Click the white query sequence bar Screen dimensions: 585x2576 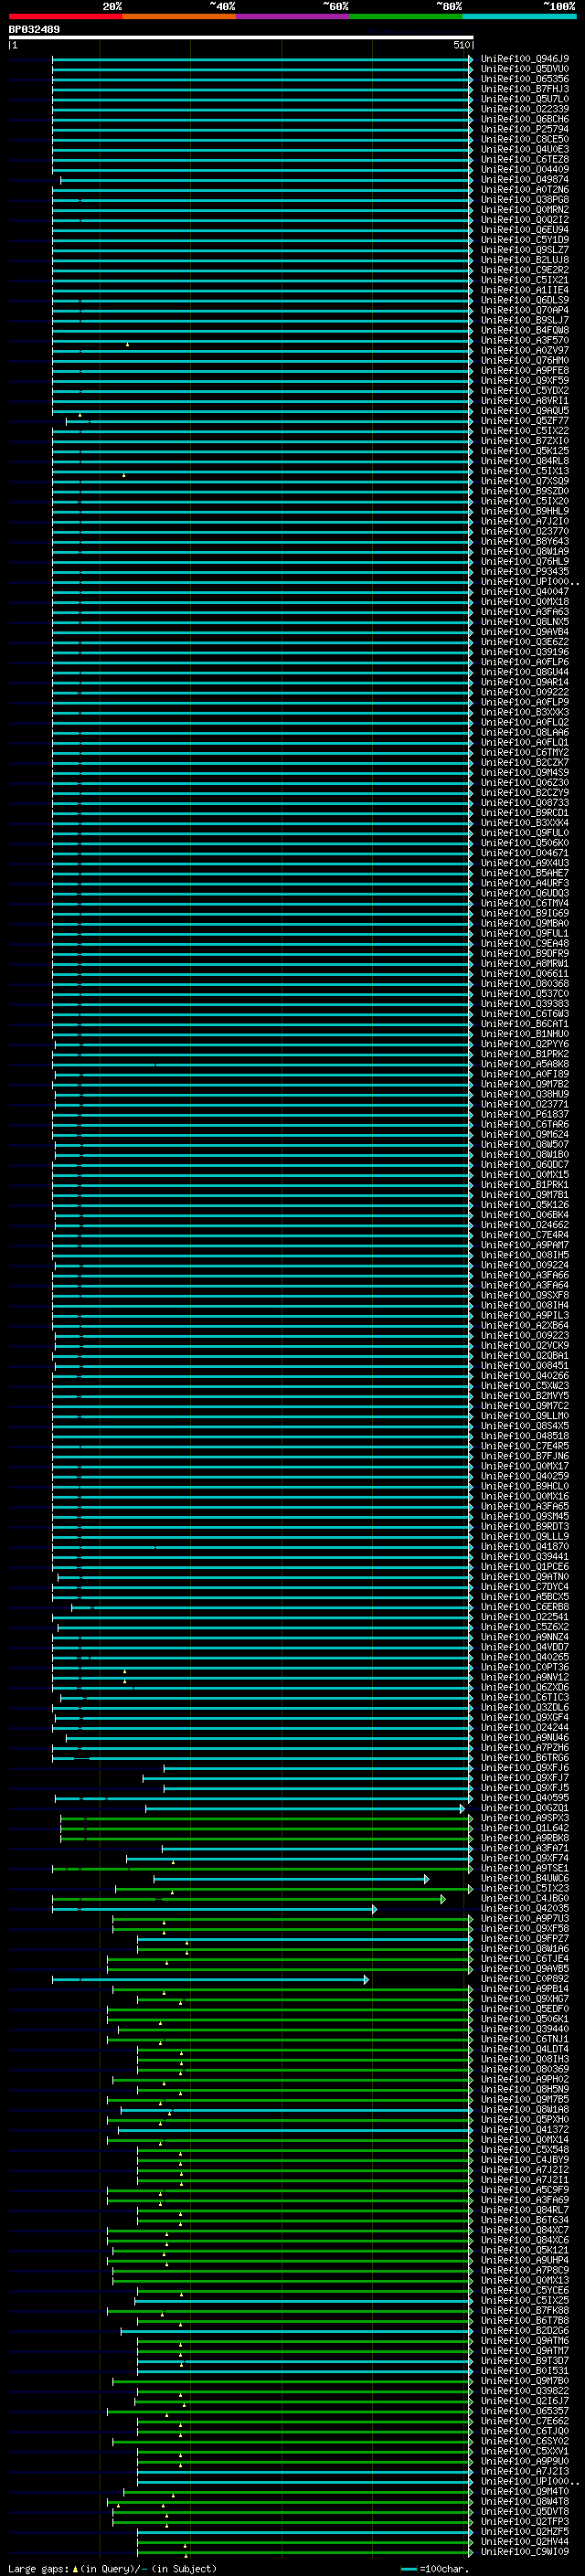(241, 37)
